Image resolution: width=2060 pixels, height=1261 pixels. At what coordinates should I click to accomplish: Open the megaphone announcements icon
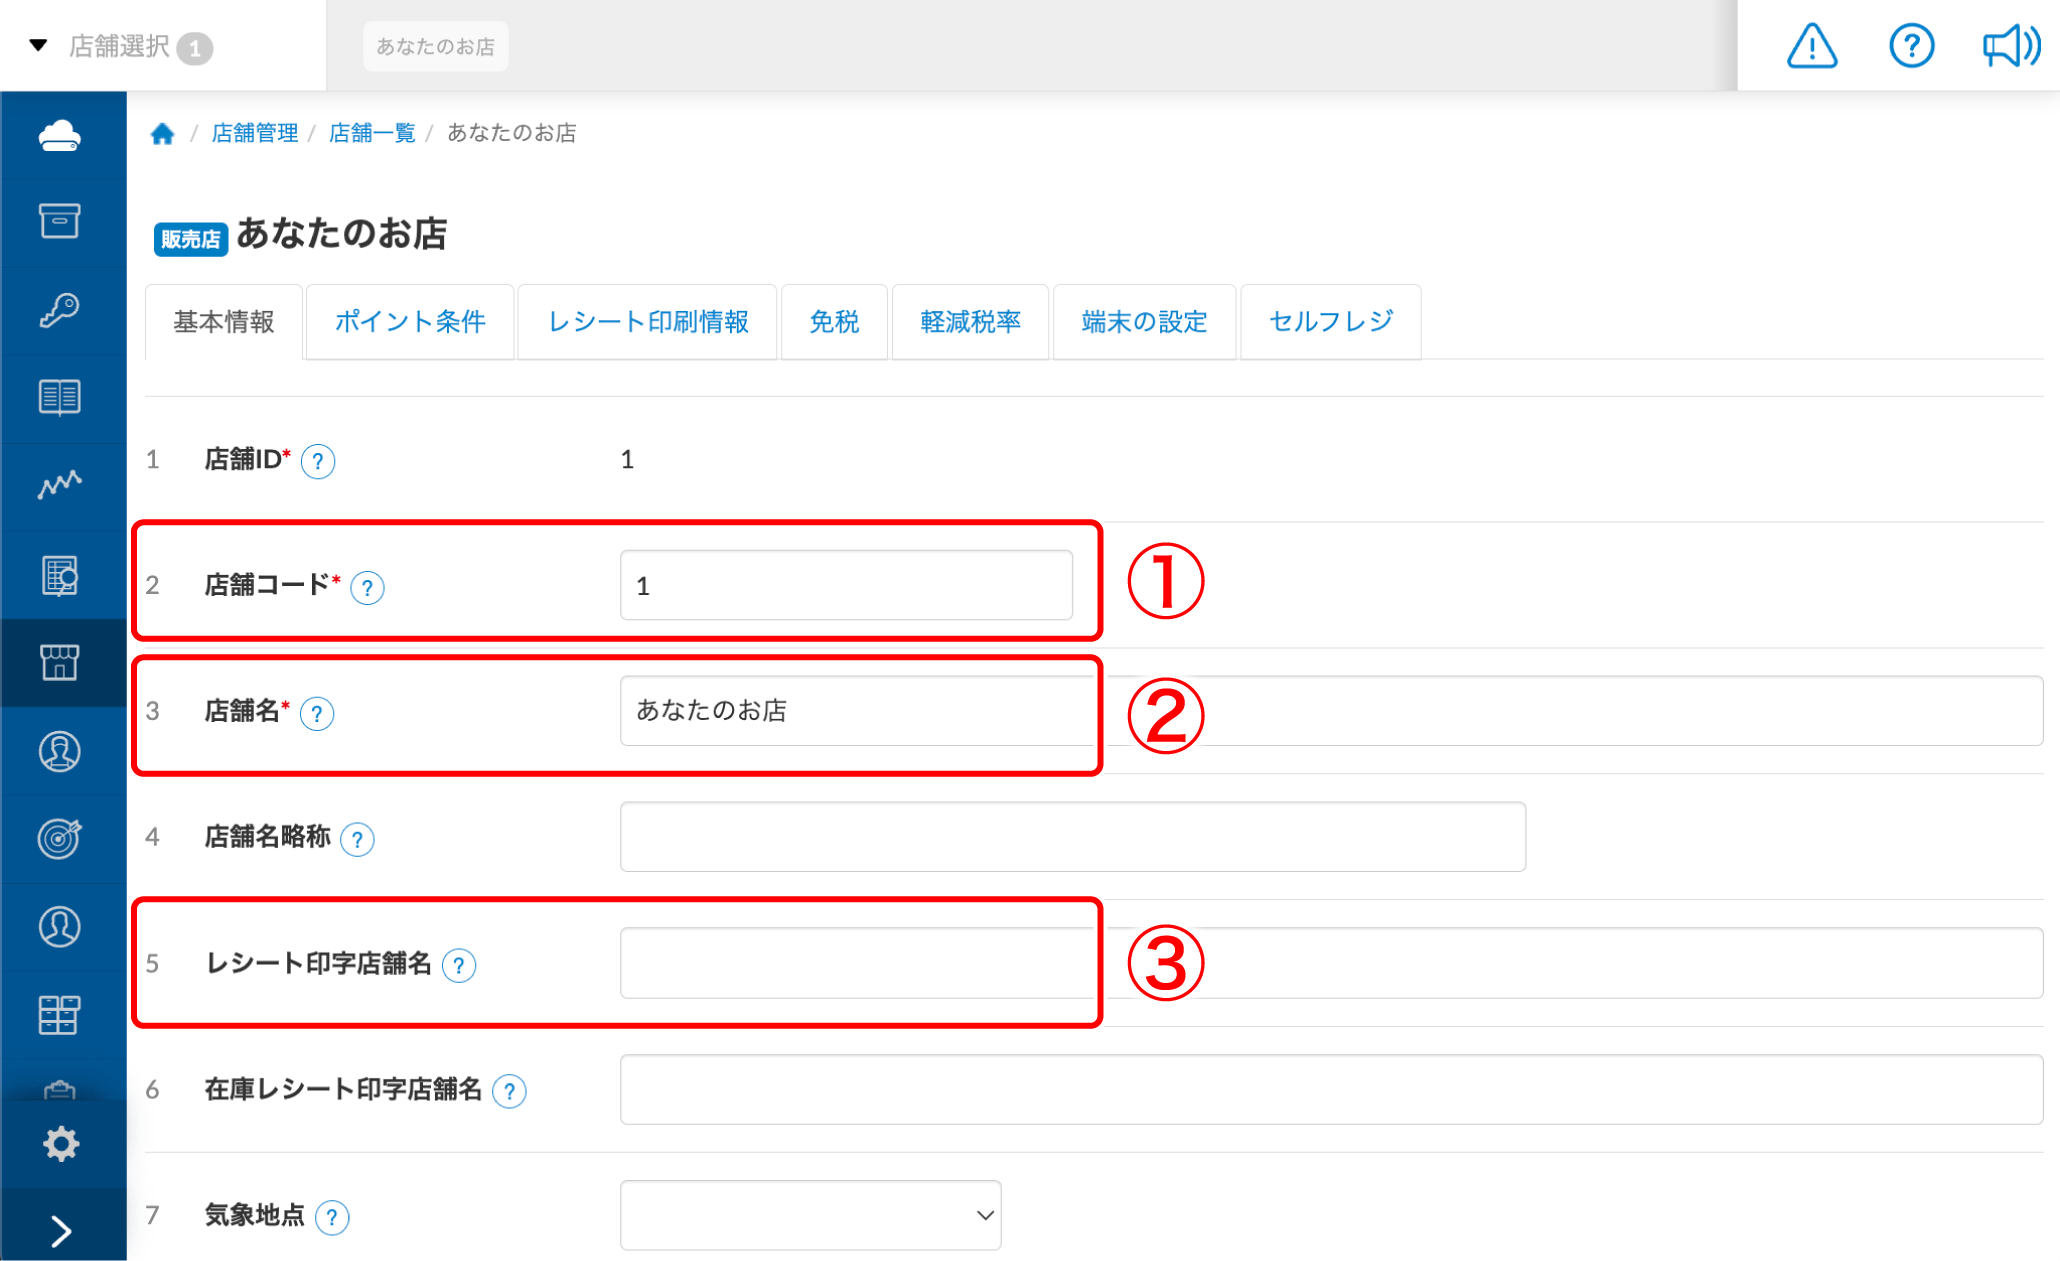tap(2009, 46)
